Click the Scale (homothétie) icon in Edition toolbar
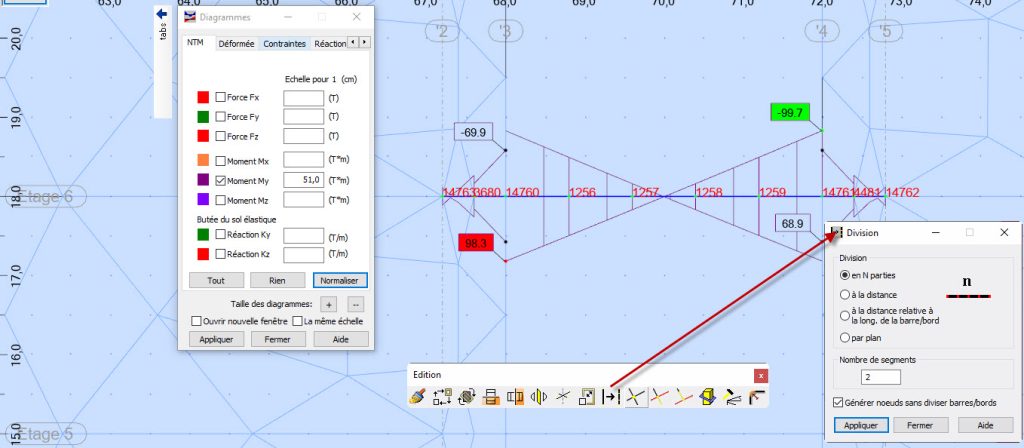 587,397
